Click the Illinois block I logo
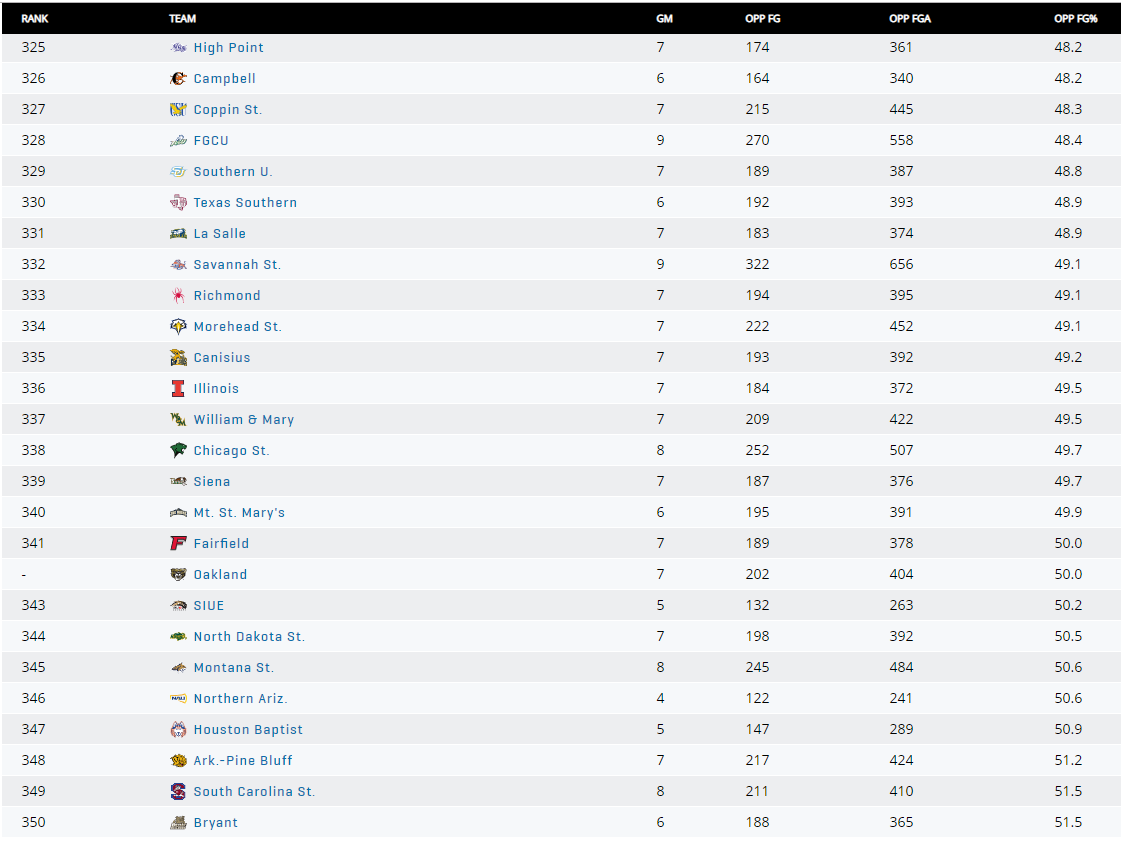 [x=178, y=389]
